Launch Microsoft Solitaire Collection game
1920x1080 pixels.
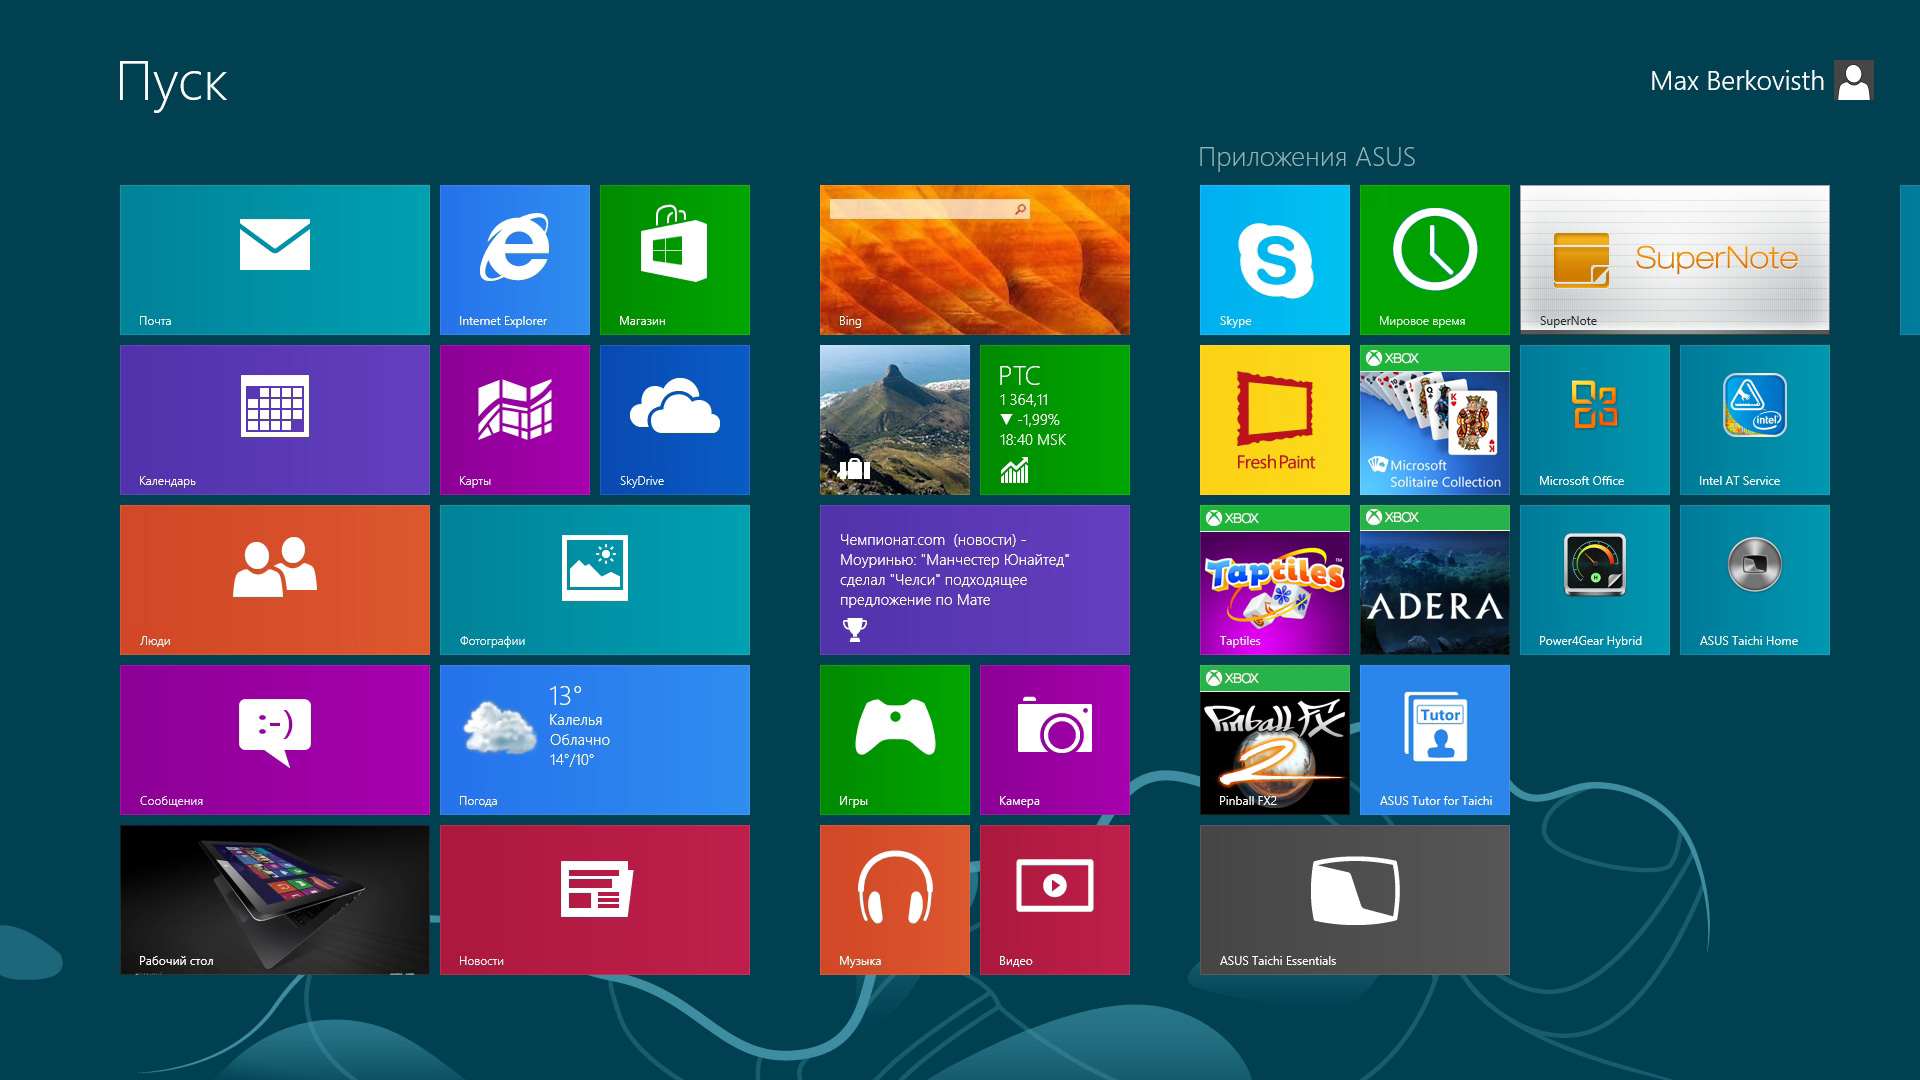(x=1434, y=419)
